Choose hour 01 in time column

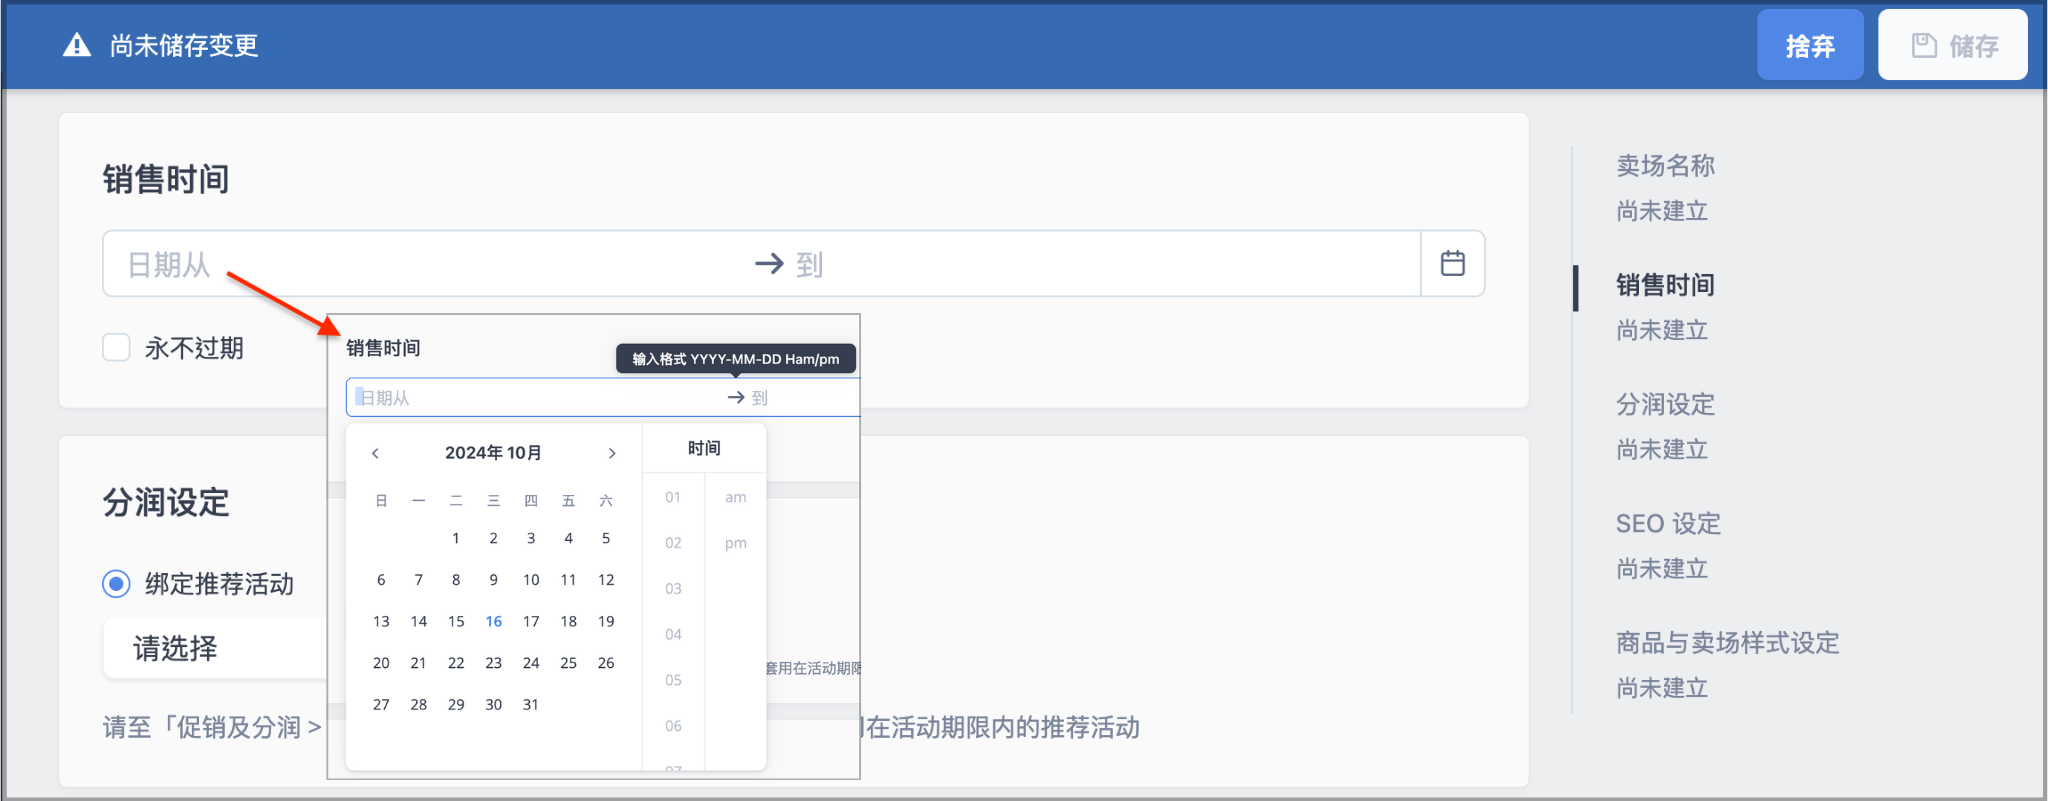[673, 497]
